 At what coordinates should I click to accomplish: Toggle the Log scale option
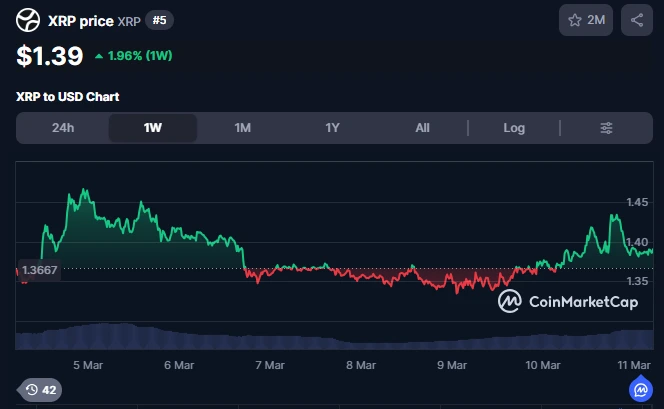(513, 128)
